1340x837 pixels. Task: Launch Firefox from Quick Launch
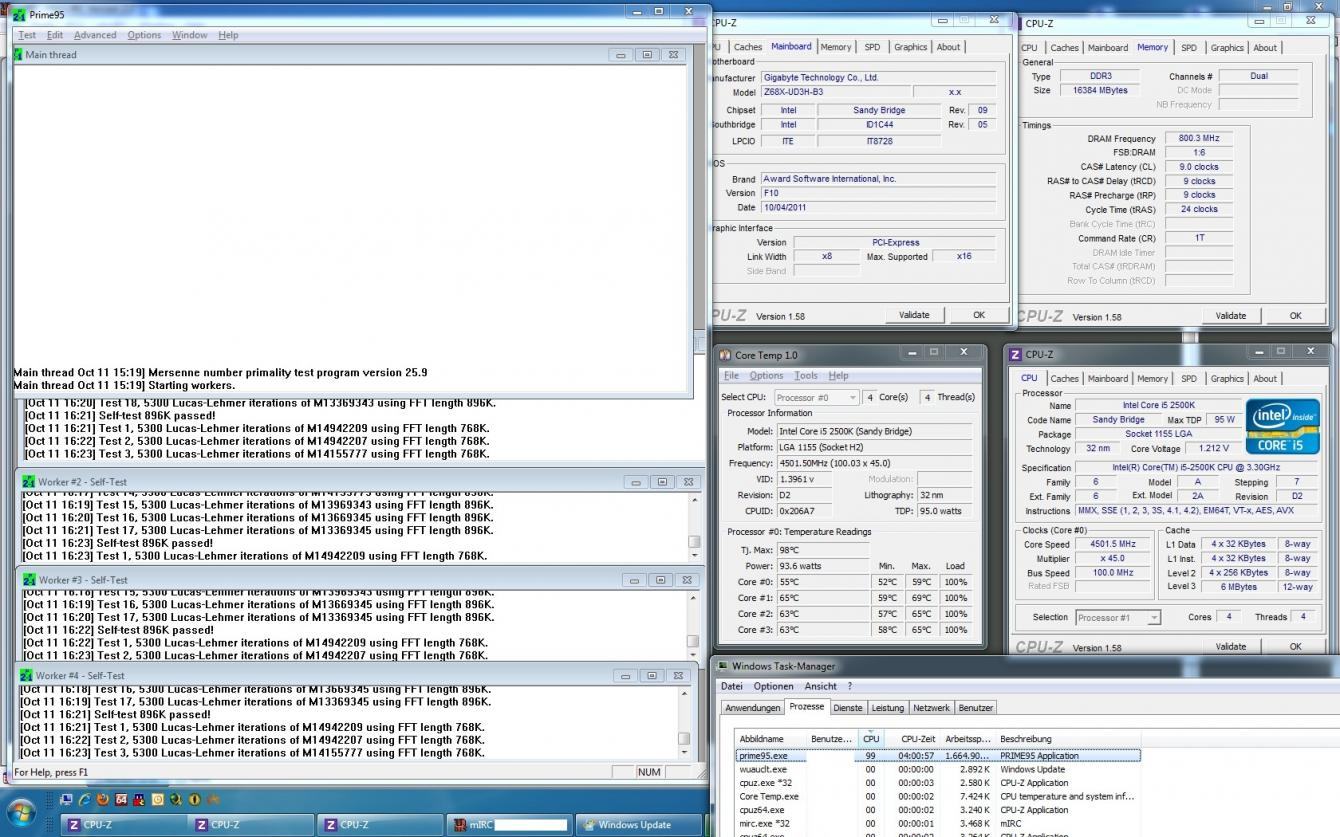tap(103, 799)
